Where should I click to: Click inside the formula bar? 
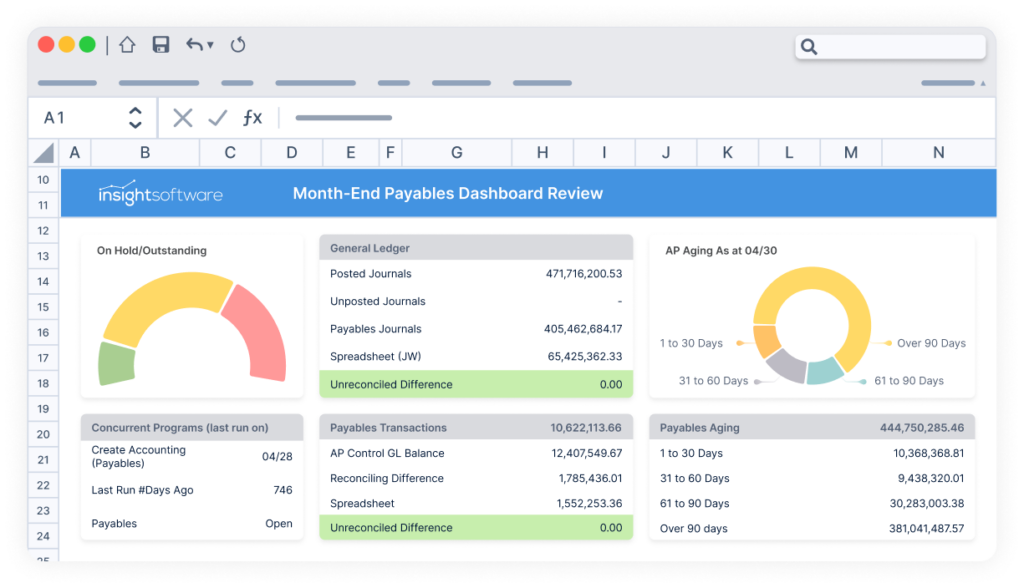[450, 117]
